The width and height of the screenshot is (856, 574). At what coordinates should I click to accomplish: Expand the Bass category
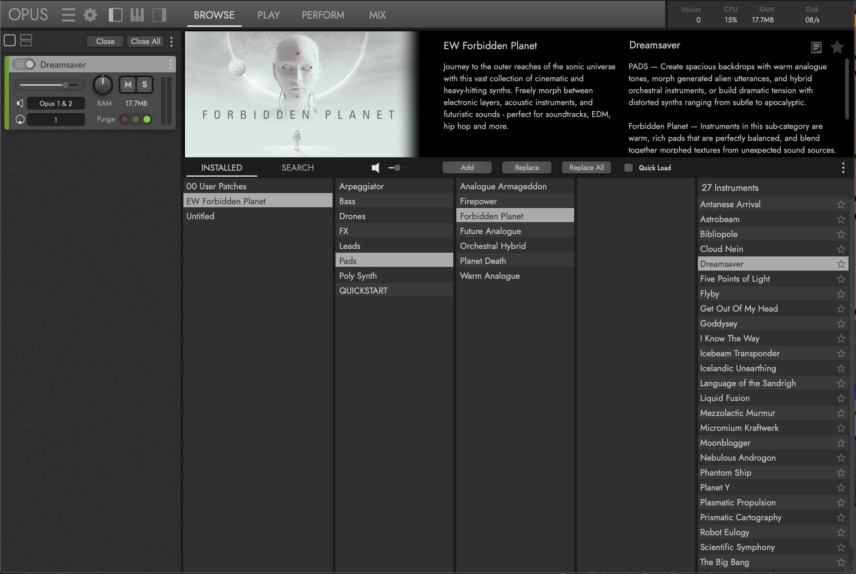(x=394, y=201)
